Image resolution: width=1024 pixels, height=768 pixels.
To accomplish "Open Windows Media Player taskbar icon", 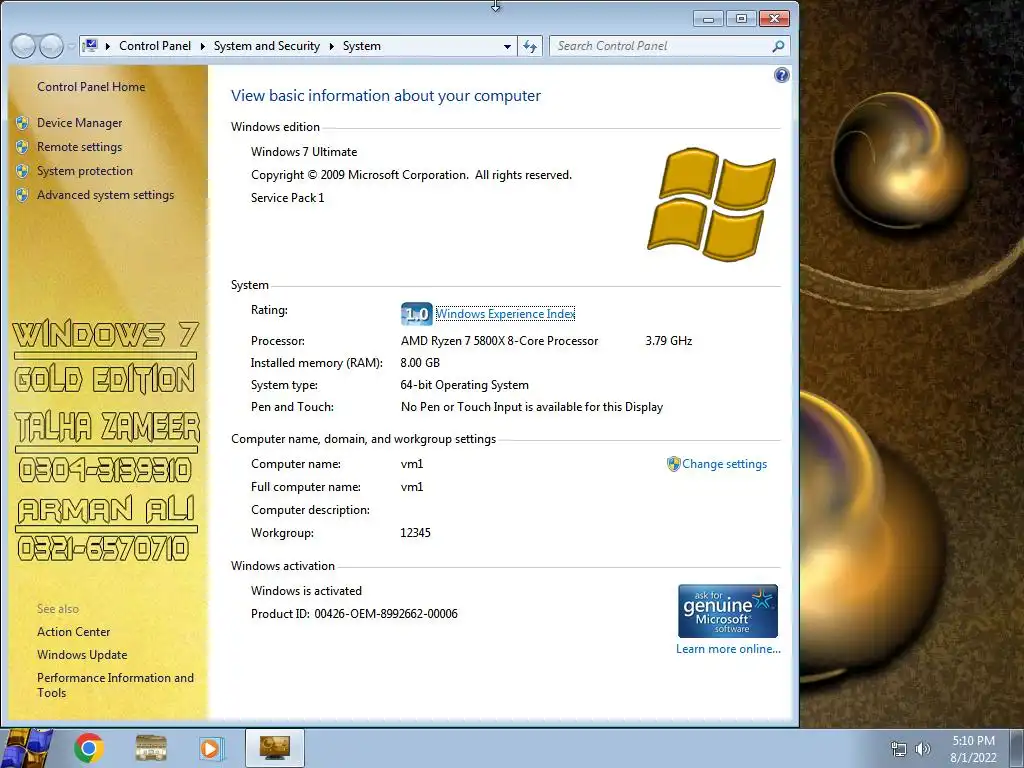I will pyautogui.click(x=212, y=748).
